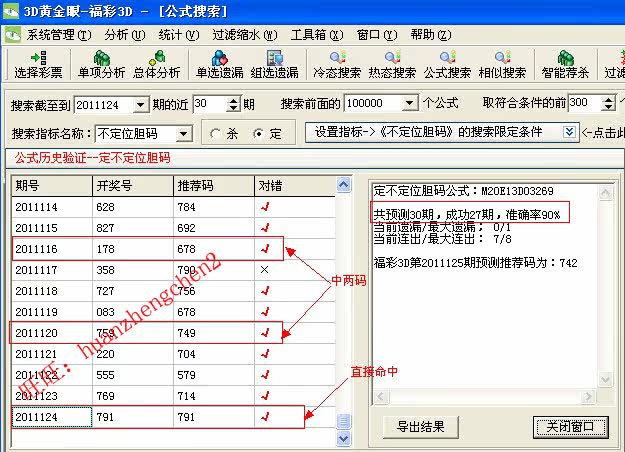Open the 100000 formula count dropdown
The height and width of the screenshot is (452, 625).
point(409,103)
